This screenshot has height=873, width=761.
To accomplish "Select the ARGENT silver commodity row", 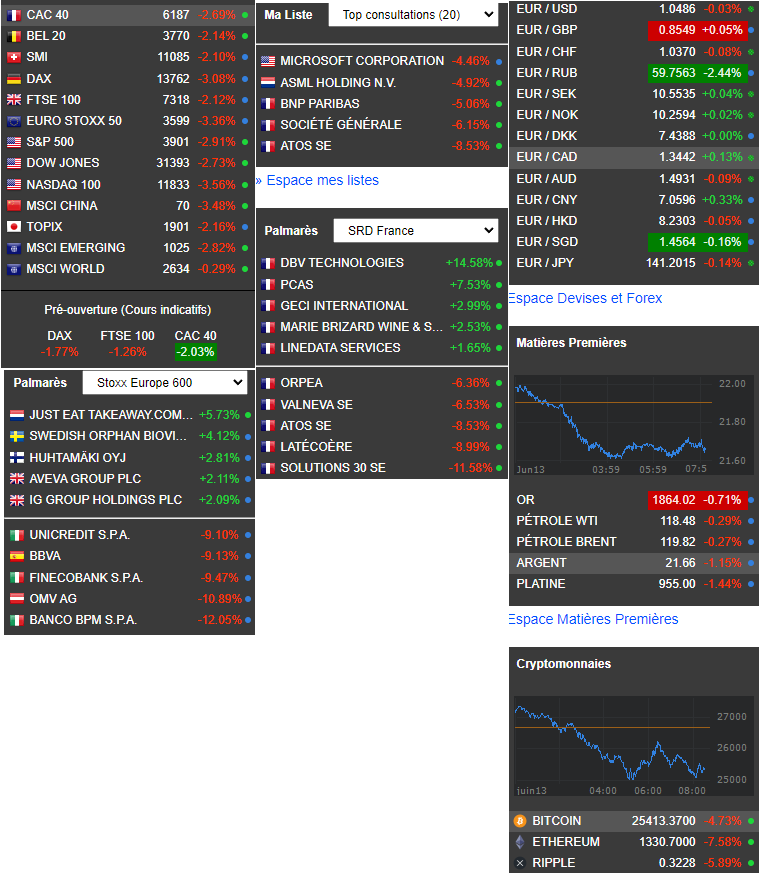I will click(634, 563).
